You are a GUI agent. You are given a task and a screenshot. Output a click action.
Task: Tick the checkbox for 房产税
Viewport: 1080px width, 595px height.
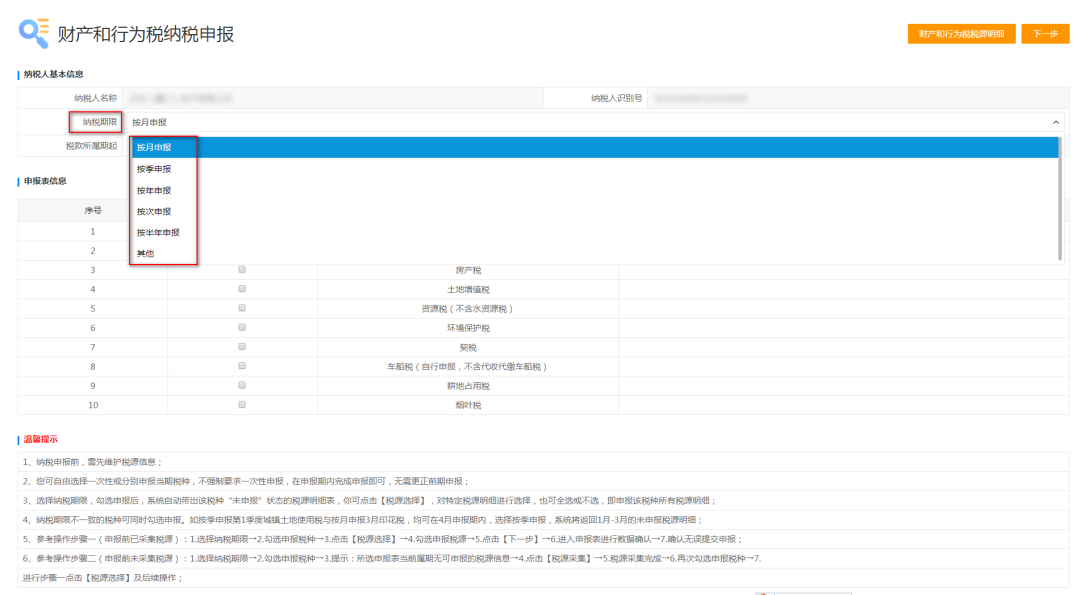click(x=242, y=270)
